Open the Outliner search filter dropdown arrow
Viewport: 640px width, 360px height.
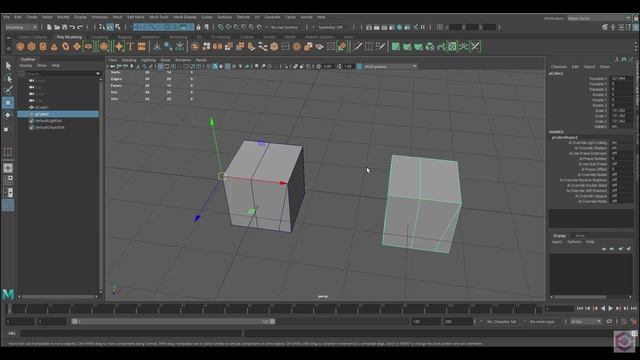click(x=98, y=74)
